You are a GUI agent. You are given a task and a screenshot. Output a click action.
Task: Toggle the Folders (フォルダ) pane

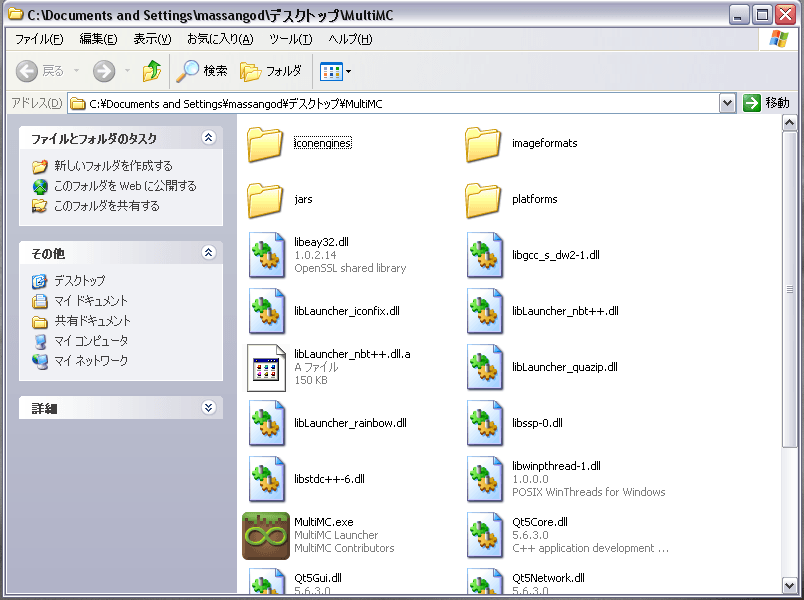[x=271, y=71]
